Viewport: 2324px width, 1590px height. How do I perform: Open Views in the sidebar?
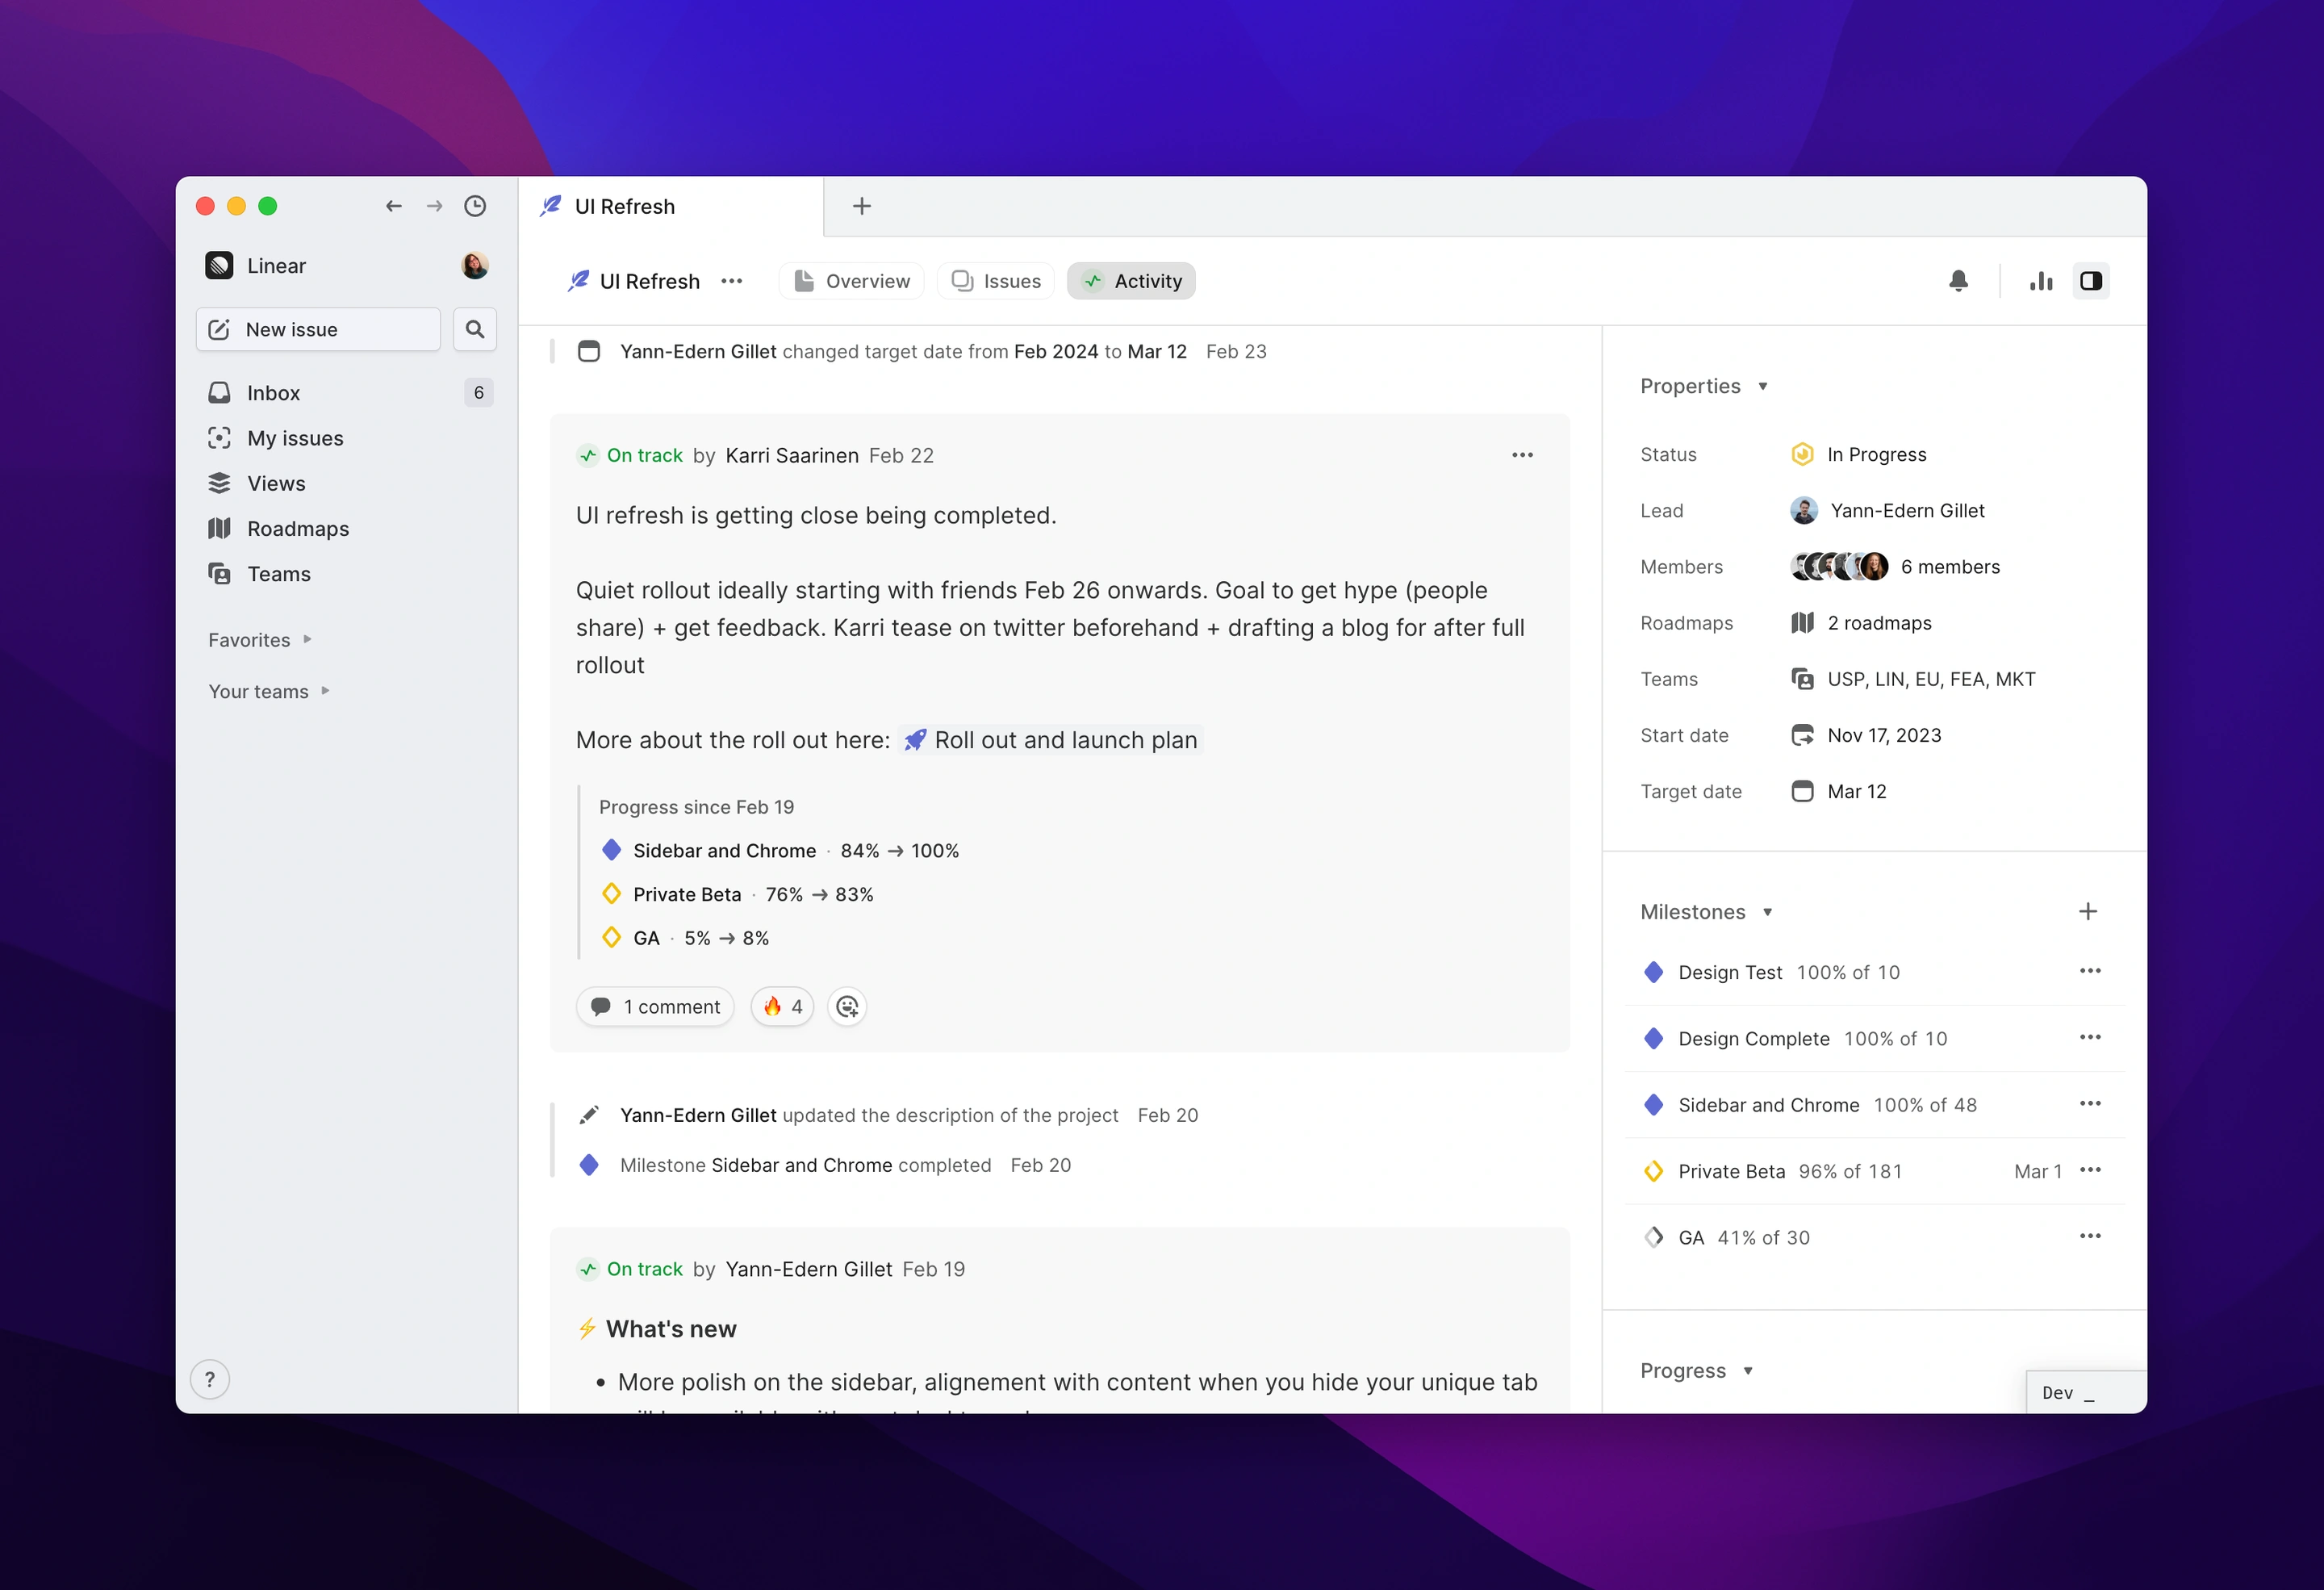point(349,484)
